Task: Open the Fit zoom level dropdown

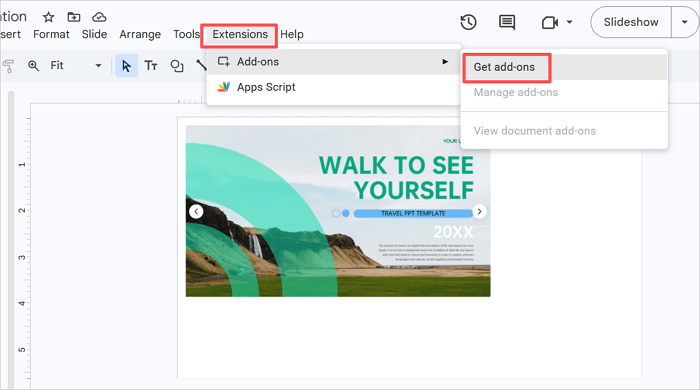Action: click(76, 66)
